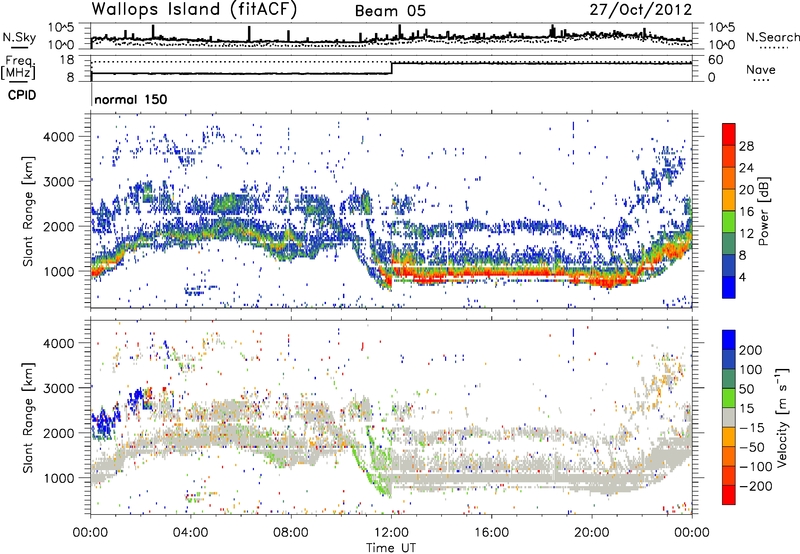Click the left '10^5' noise axis tick
Image resolution: width=800 pixels, height=554 pixels.
(x=61, y=28)
